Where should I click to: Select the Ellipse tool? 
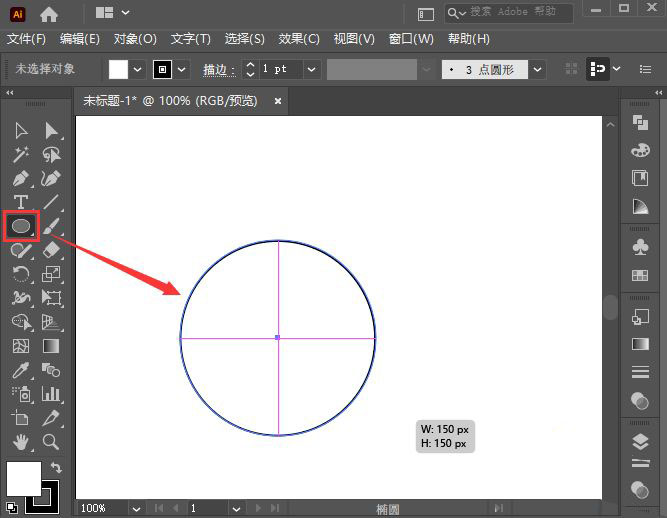coord(21,226)
